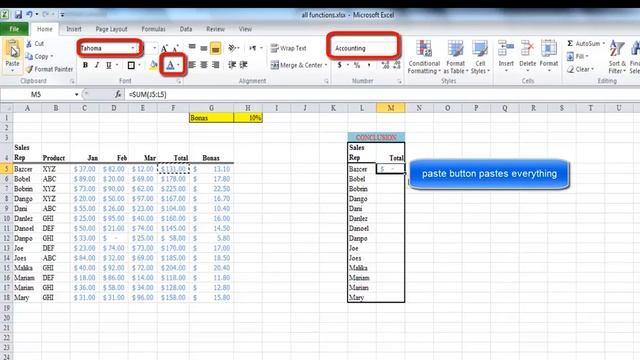Toggle Italic formatting
The width and height of the screenshot is (640, 360).
pyautogui.click(x=97, y=65)
